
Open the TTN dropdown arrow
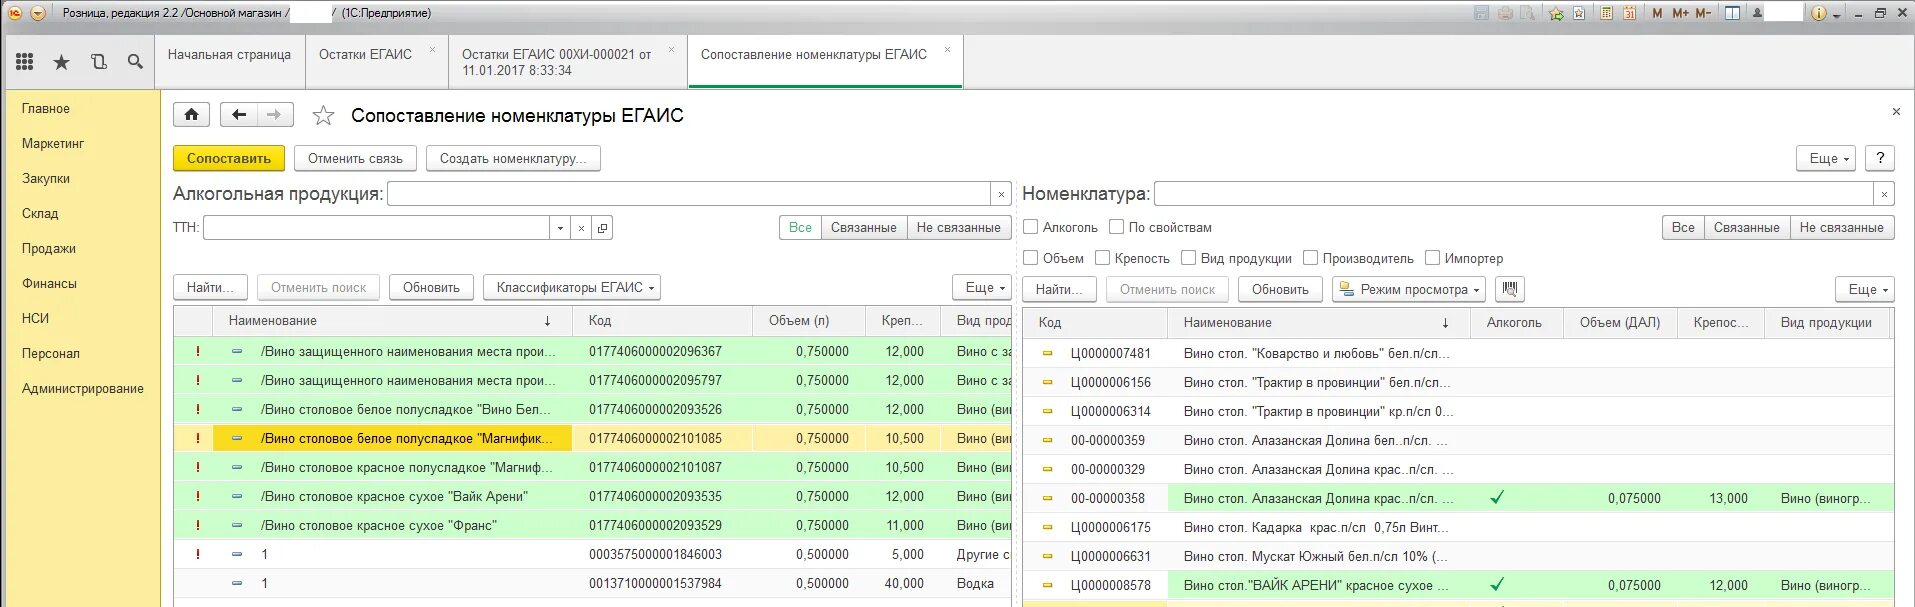coord(560,228)
